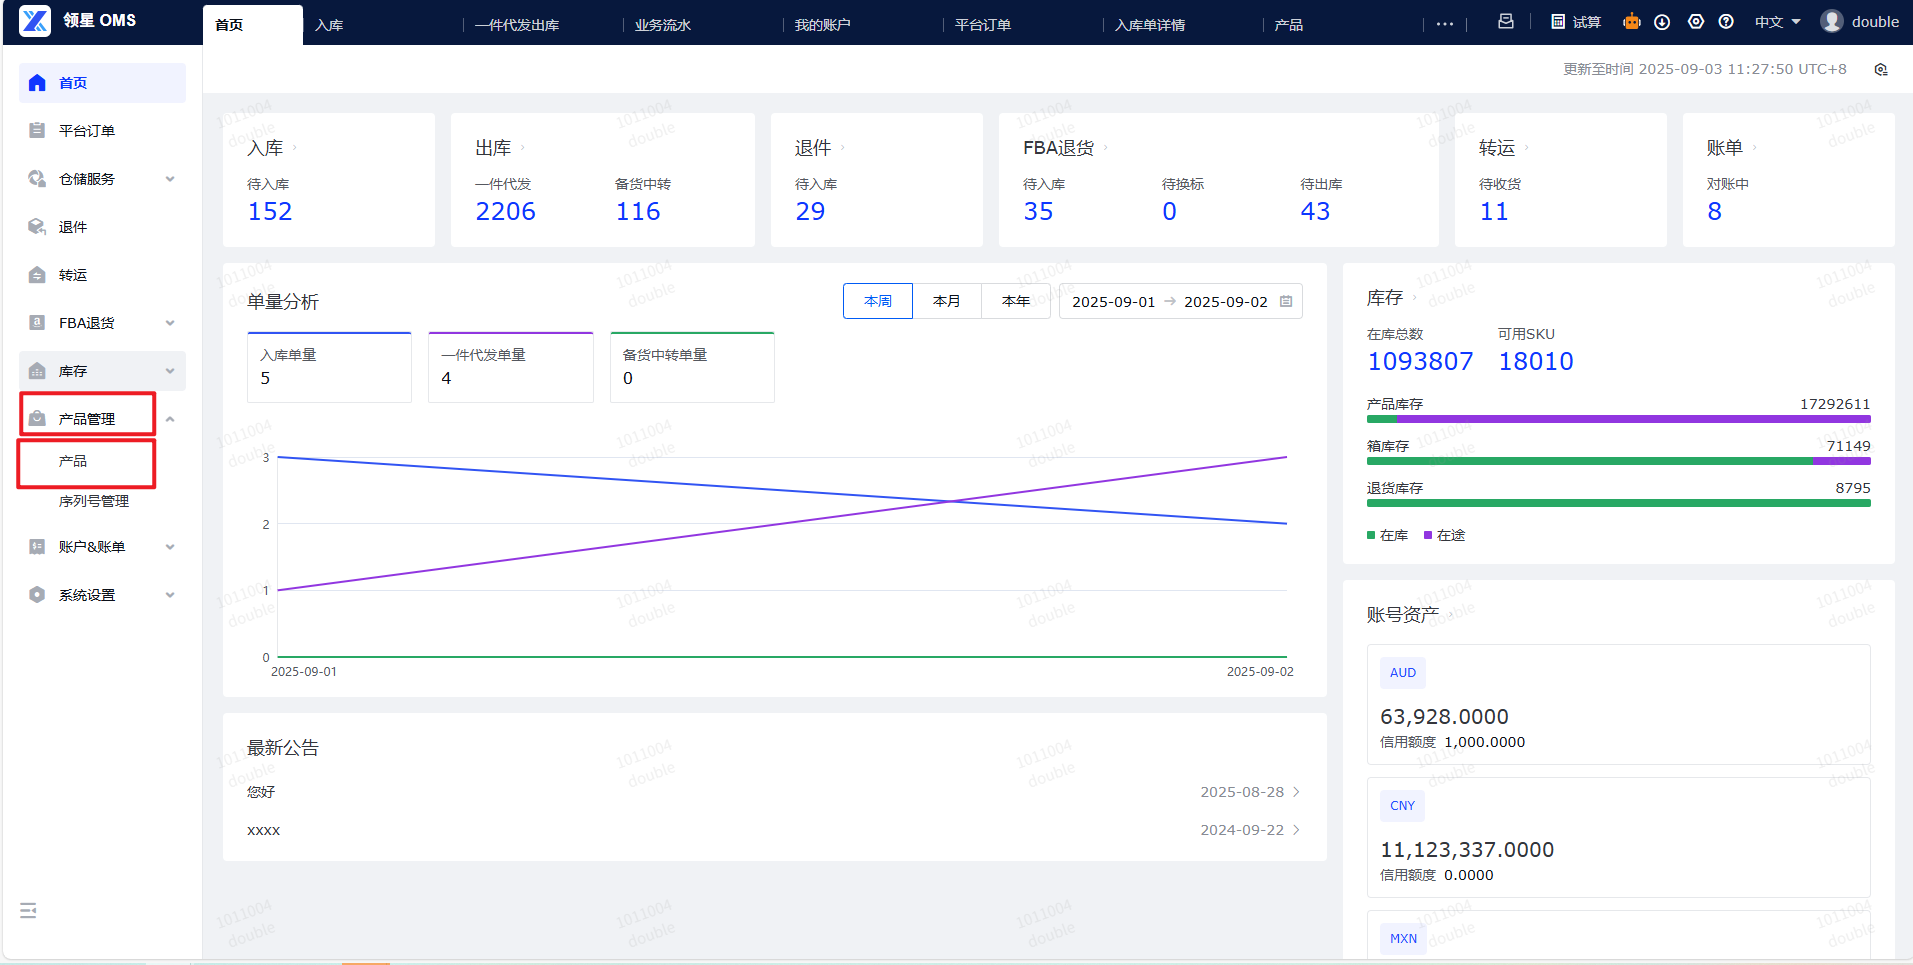Click the 待出库 count 43
This screenshot has width=1913, height=965.
click(x=1315, y=212)
